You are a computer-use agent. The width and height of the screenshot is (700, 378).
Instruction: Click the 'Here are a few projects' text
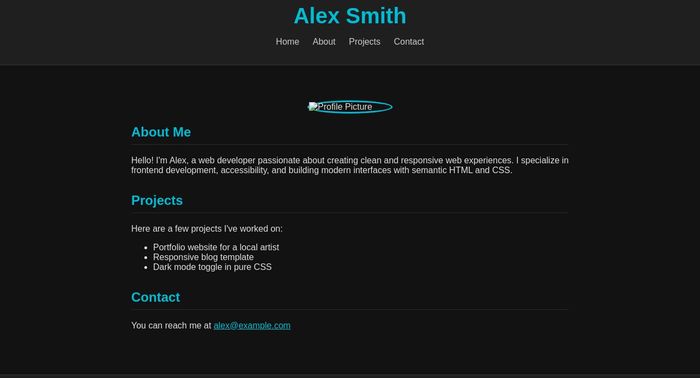pos(207,228)
